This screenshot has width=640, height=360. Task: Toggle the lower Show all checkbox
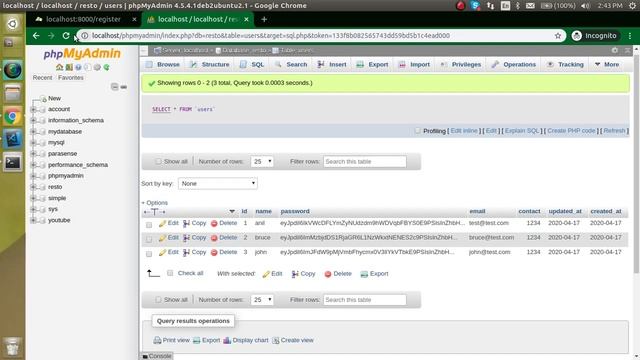pos(158,300)
